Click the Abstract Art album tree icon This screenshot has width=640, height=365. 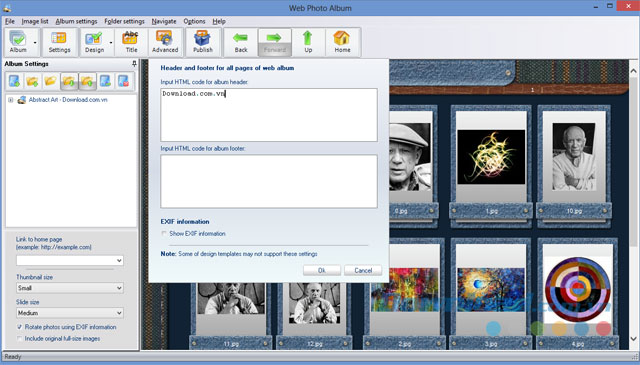click(22, 100)
